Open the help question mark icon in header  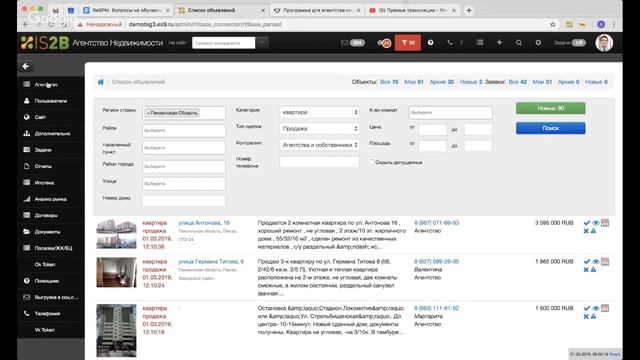click(x=430, y=42)
